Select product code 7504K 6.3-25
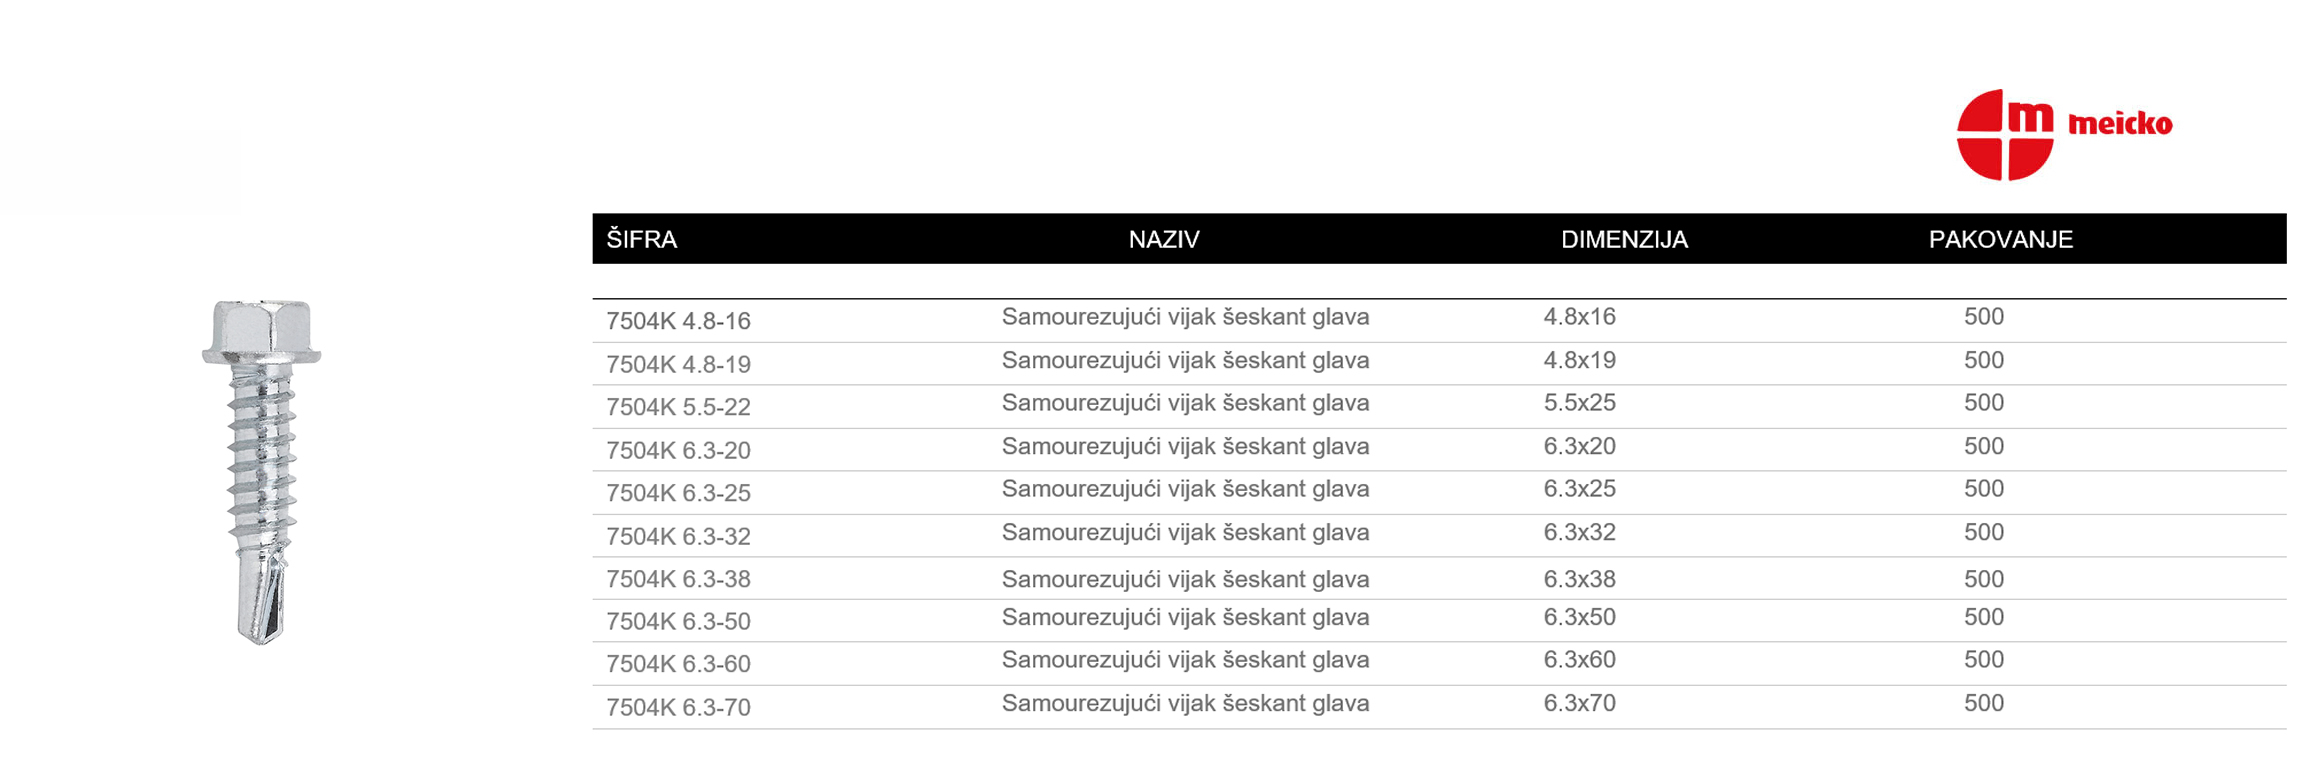 coord(678,493)
